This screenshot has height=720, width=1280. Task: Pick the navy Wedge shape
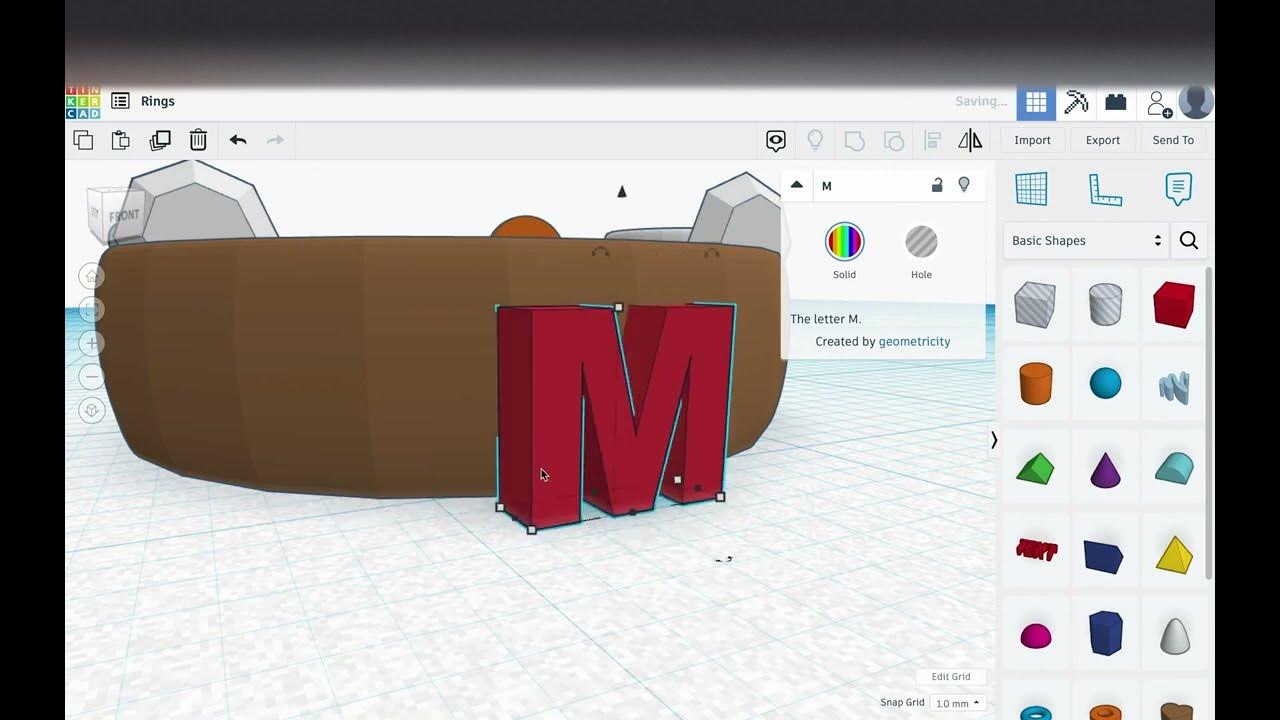coord(1104,556)
